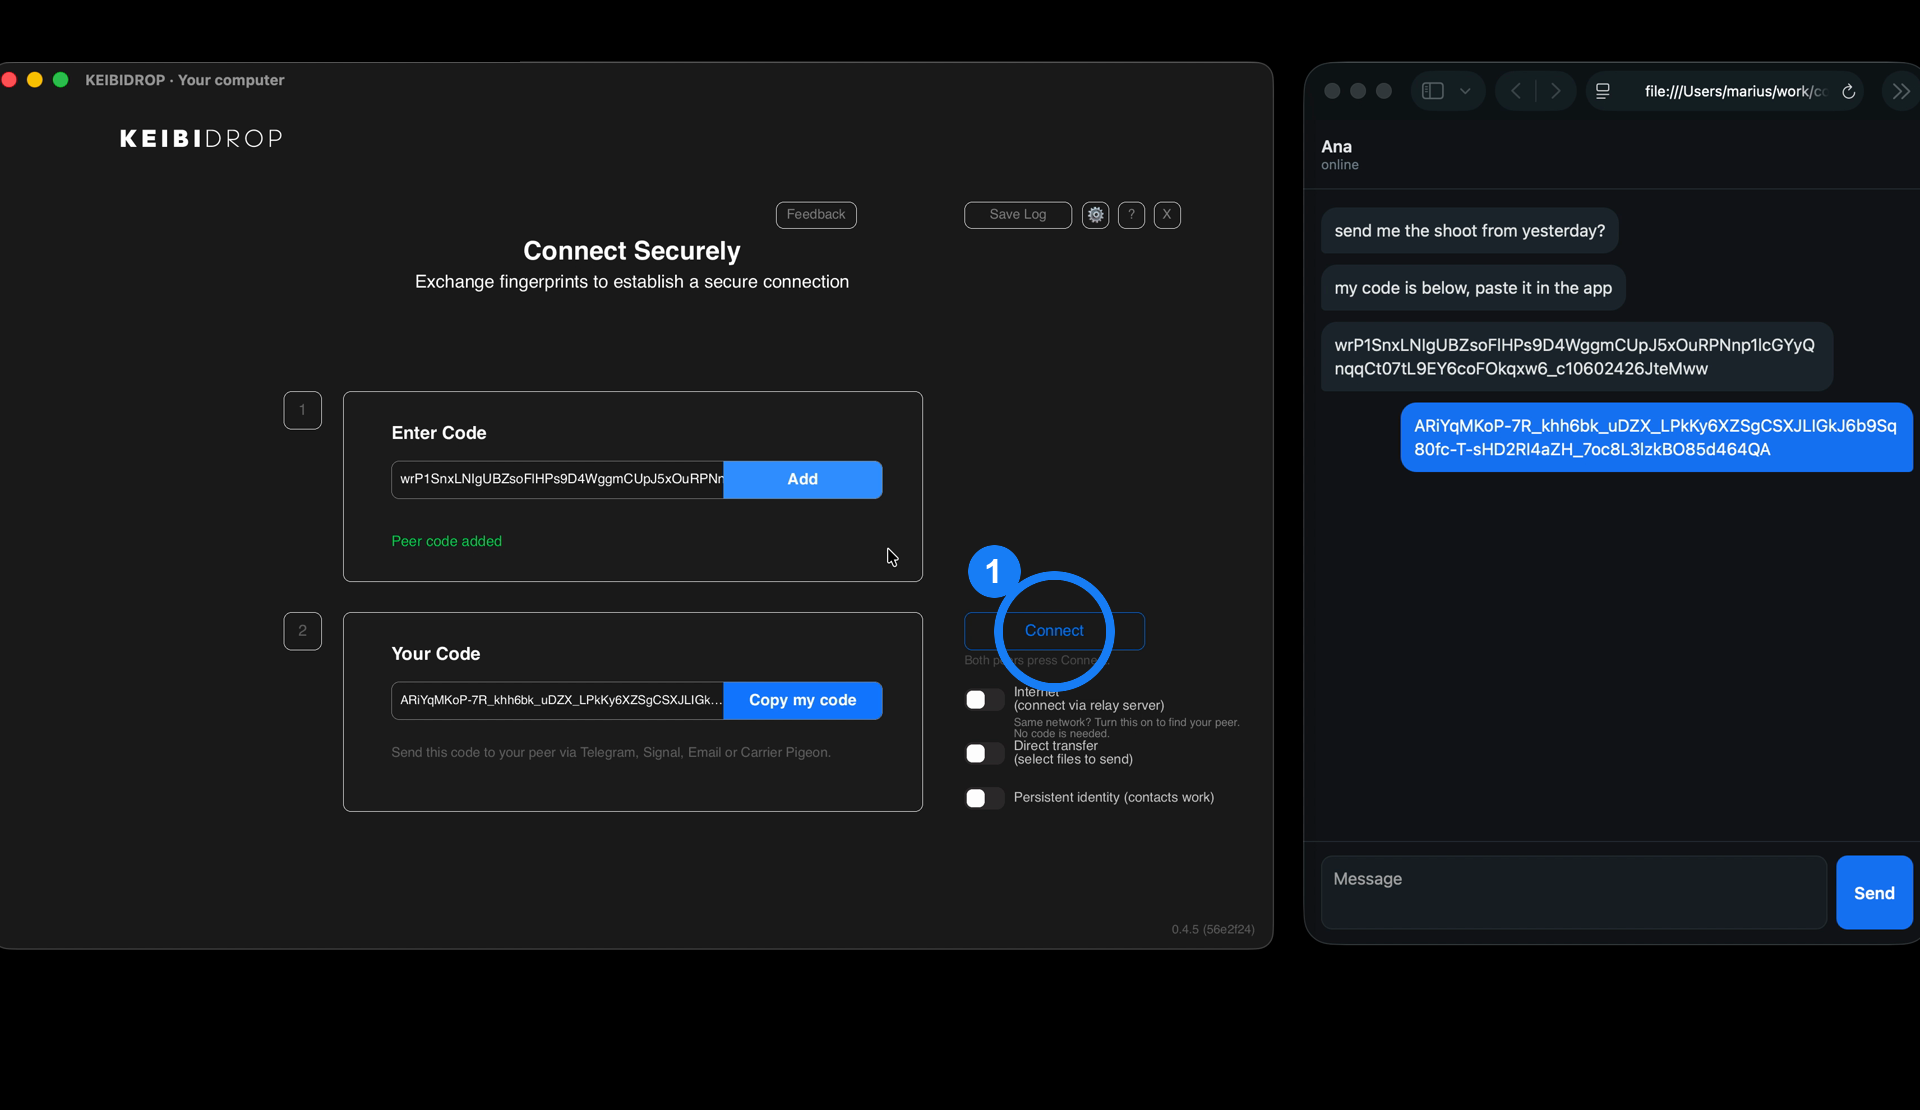This screenshot has width=1920, height=1110.
Task: Copy your code with Copy my code
Action: 803,701
